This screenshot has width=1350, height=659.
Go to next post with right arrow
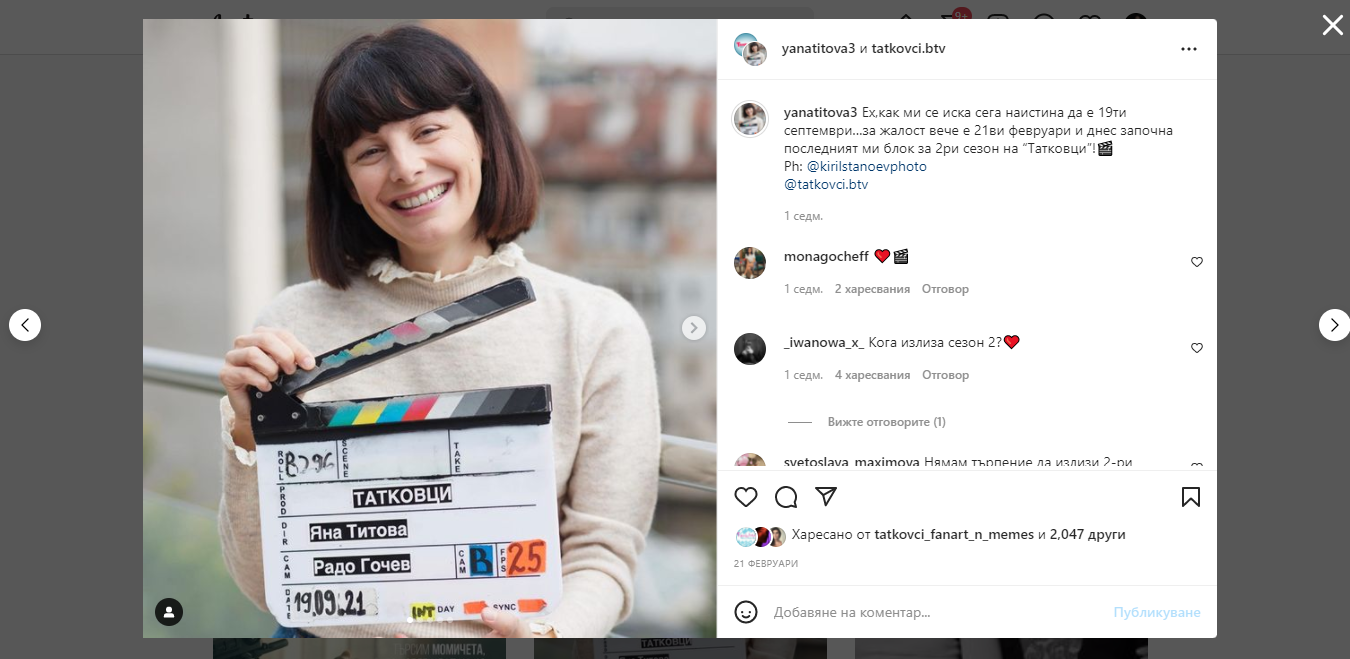[1334, 325]
